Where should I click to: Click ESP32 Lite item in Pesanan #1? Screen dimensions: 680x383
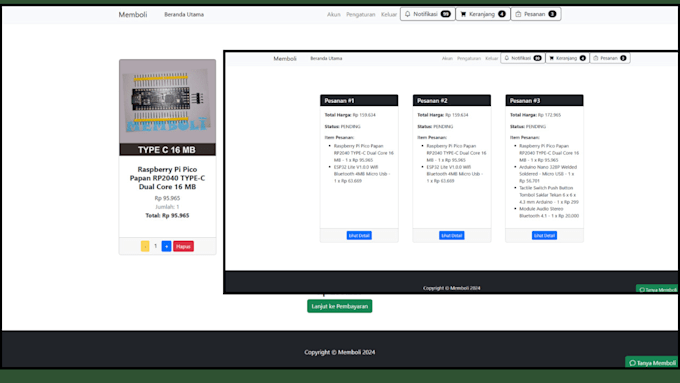pos(362,173)
